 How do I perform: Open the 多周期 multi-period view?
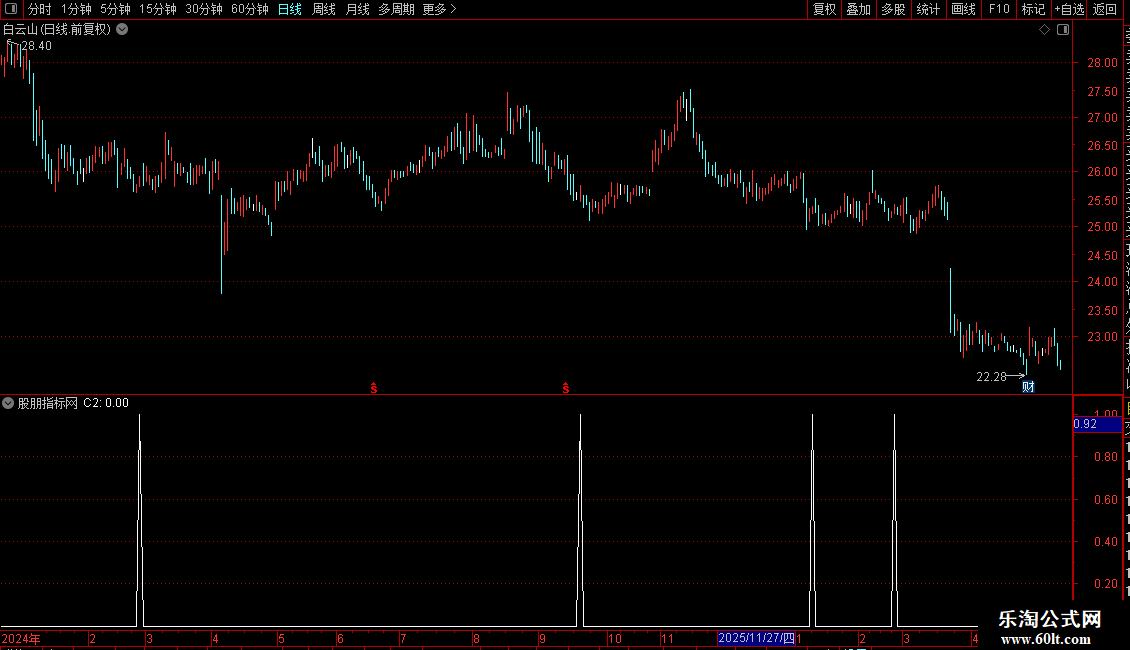(x=396, y=9)
